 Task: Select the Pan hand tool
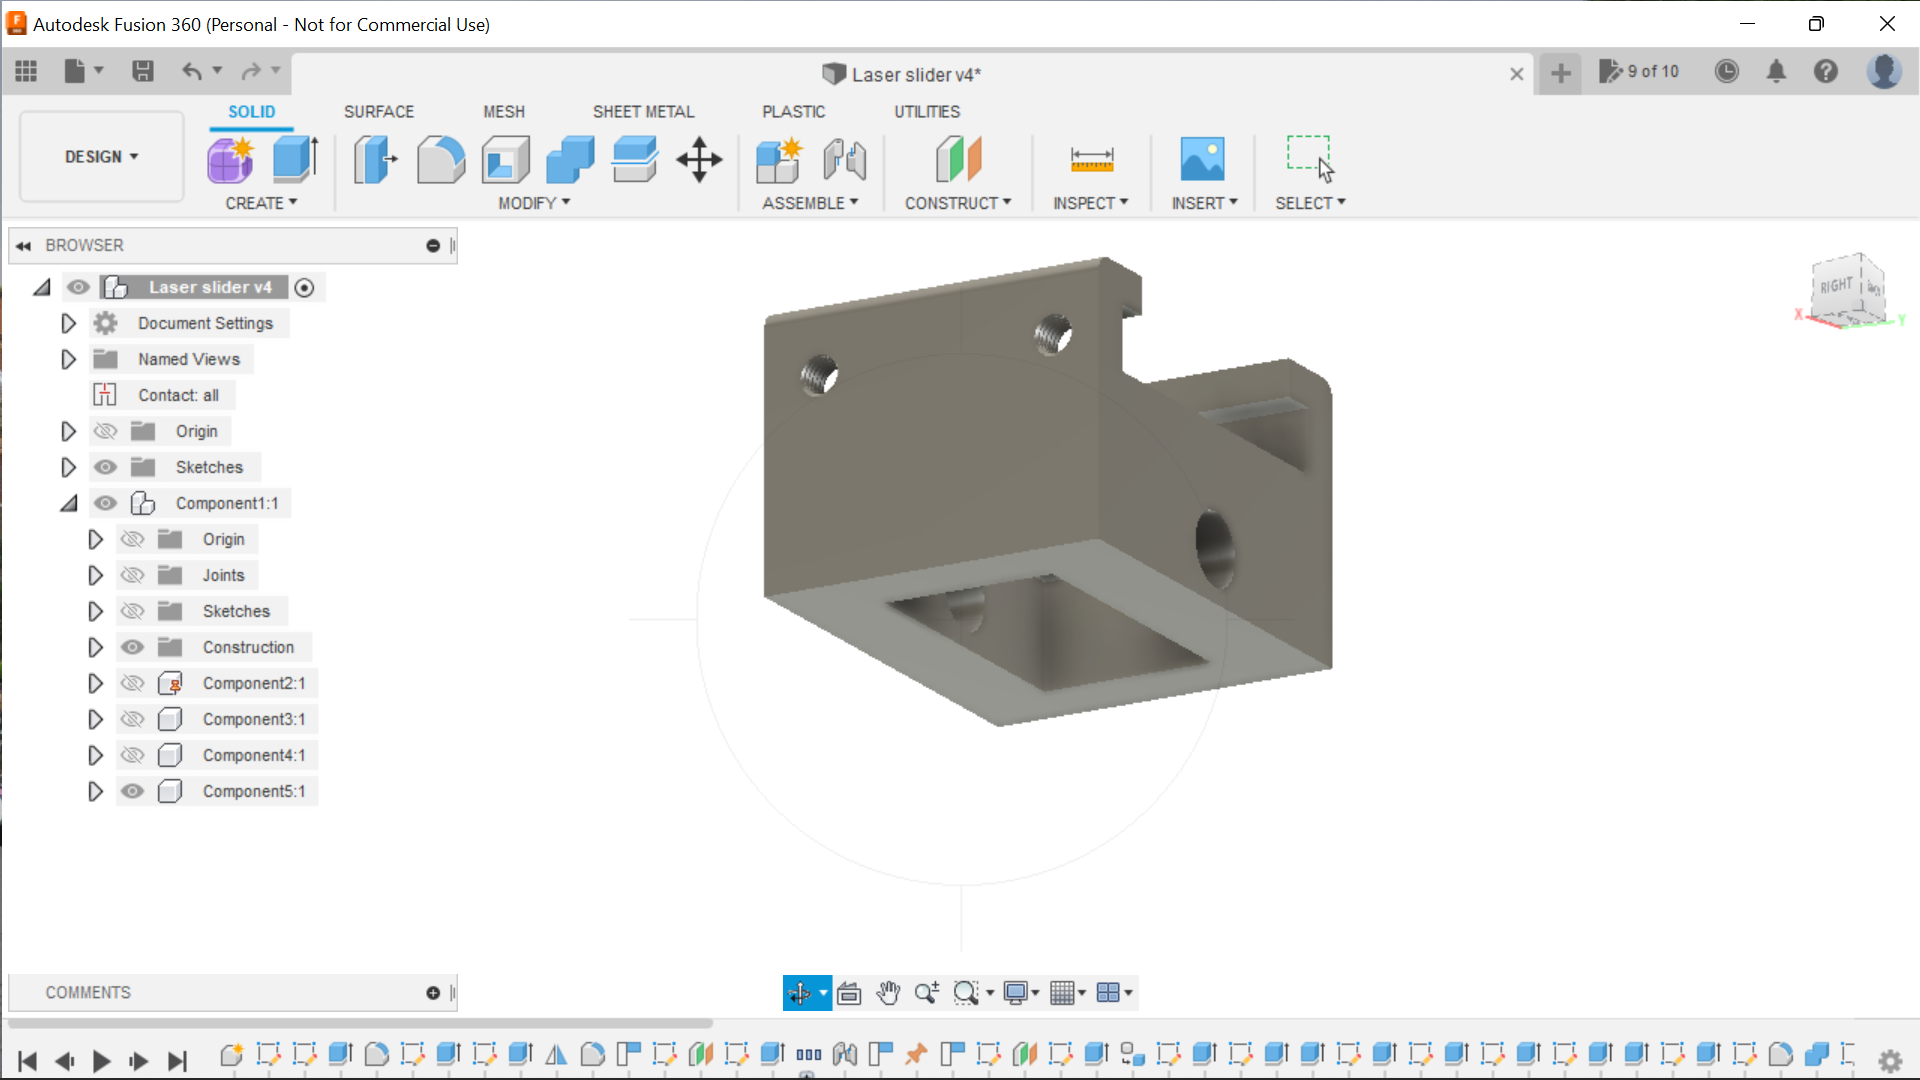click(888, 993)
